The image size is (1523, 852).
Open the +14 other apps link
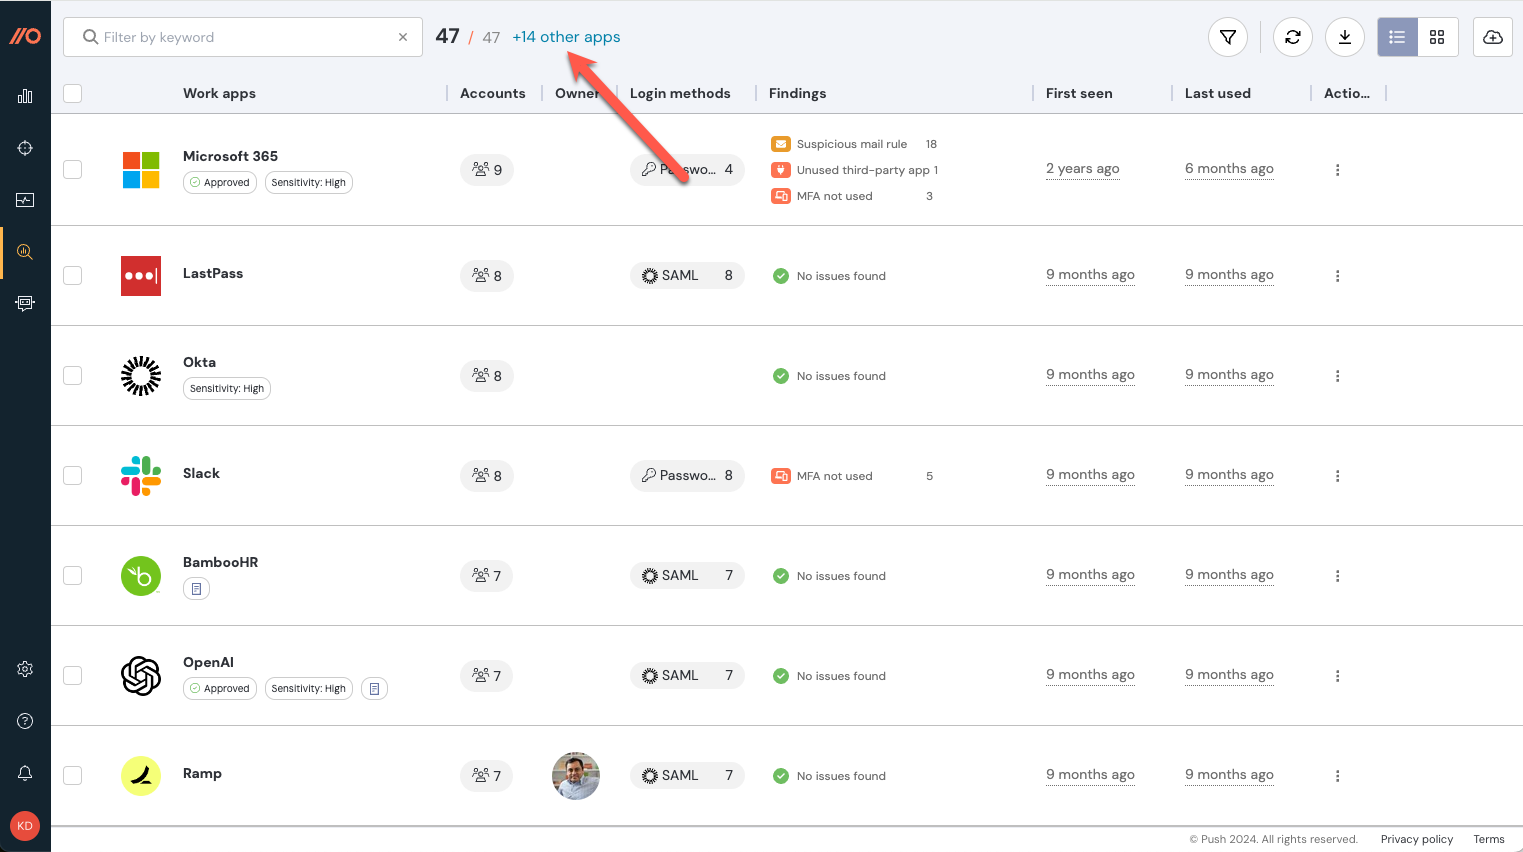[x=566, y=37]
